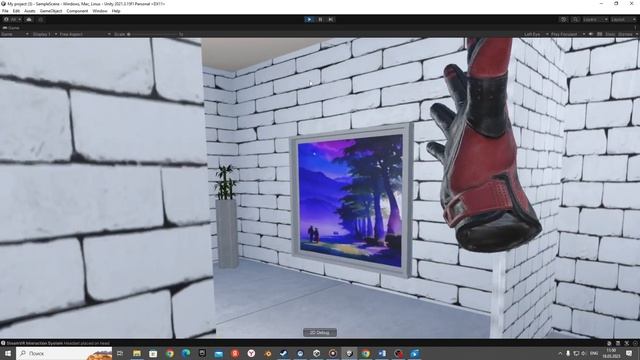The image size is (640, 360).
Task: Toggle the Mute Audio icon
Action: tap(591, 34)
